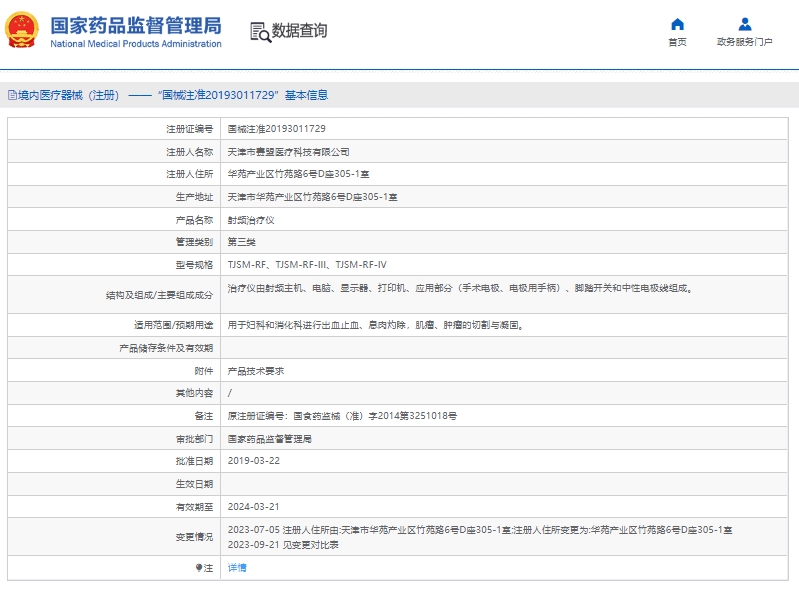The image size is (799, 589).
Task: Select production address 天津市华苑产业区竹苑路6号D座305-1室
Action: [x=312, y=197]
